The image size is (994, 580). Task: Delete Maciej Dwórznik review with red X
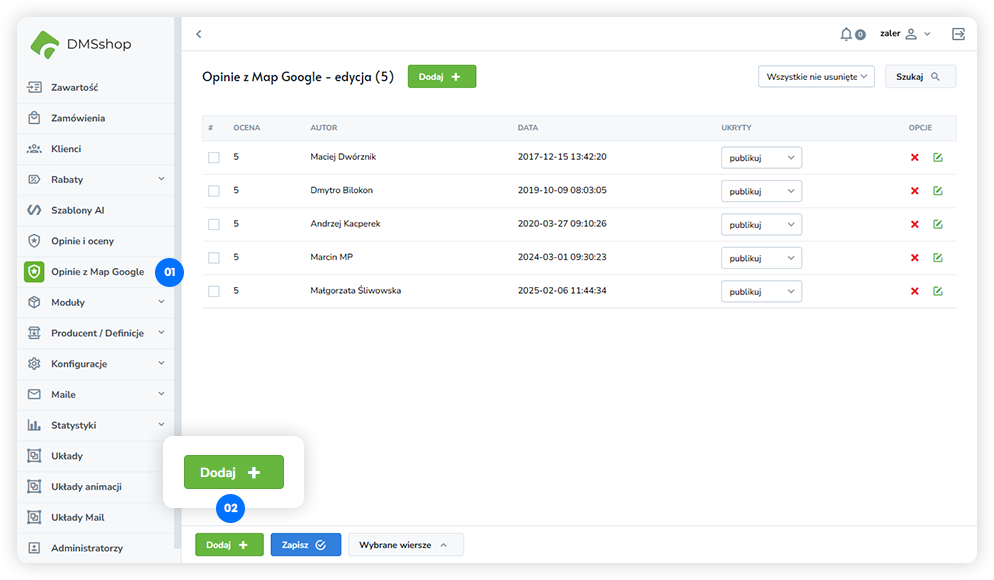(914, 158)
